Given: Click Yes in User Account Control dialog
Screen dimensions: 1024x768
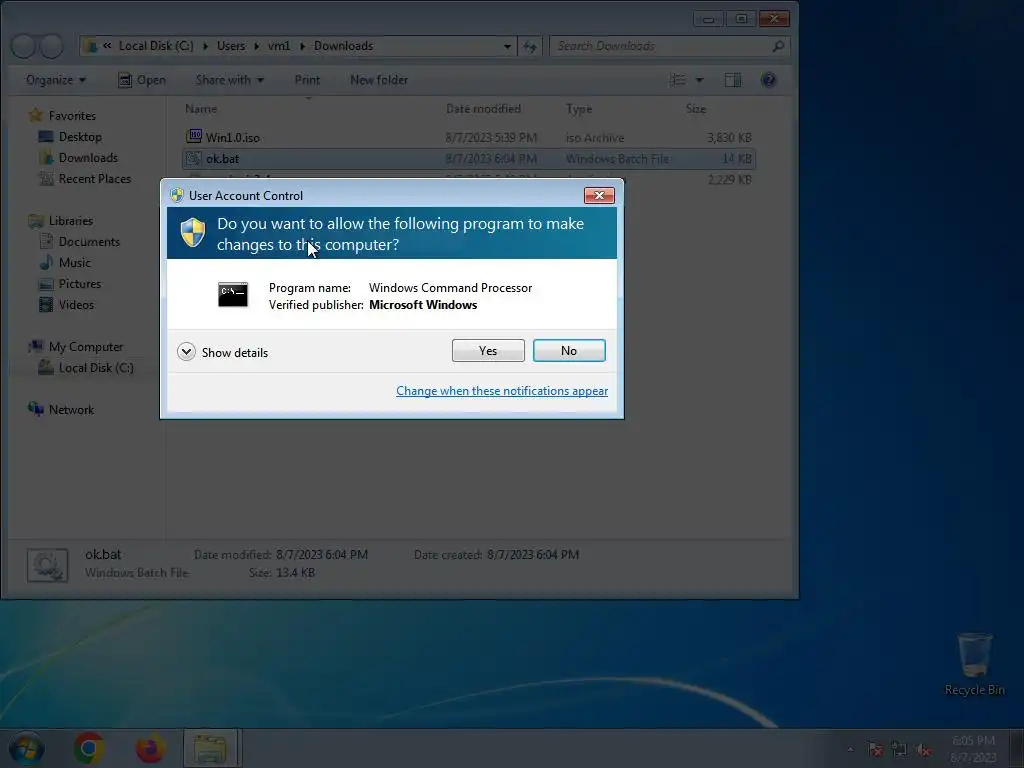Looking at the screenshot, I should (x=488, y=351).
